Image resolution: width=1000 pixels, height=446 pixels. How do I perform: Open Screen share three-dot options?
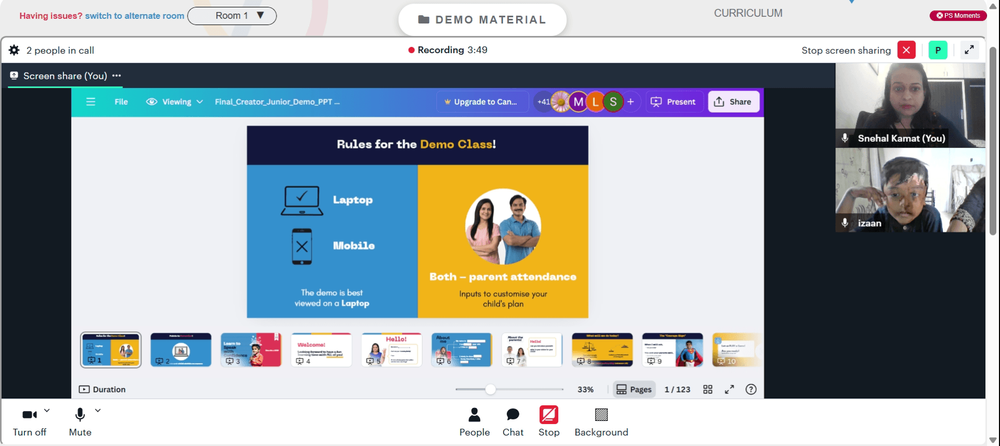click(117, 75)
